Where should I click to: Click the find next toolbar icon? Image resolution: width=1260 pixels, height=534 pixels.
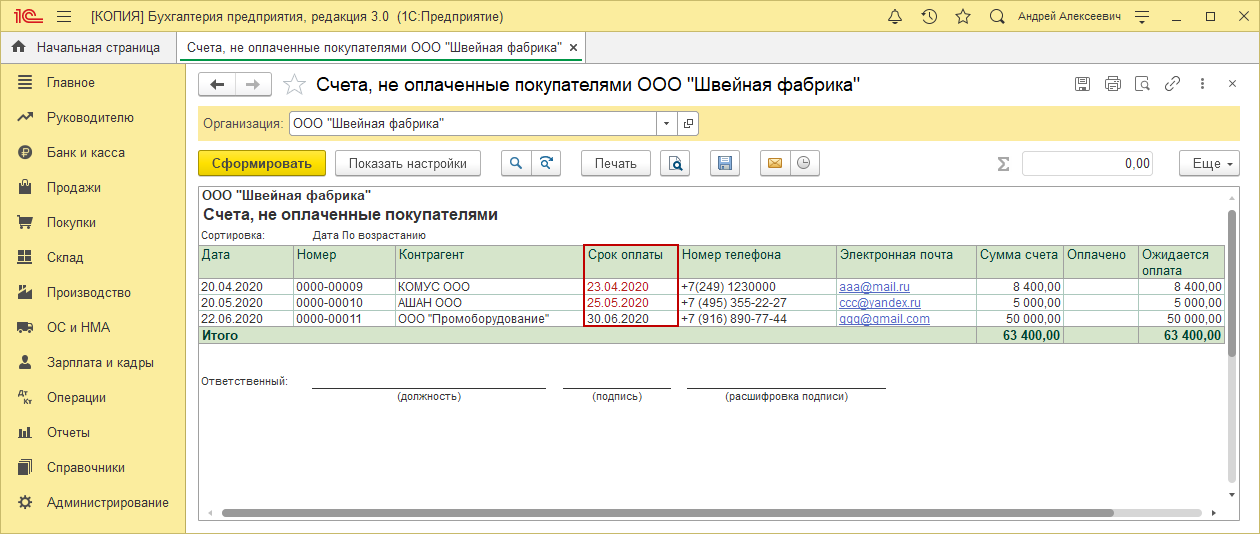[546, 163]
